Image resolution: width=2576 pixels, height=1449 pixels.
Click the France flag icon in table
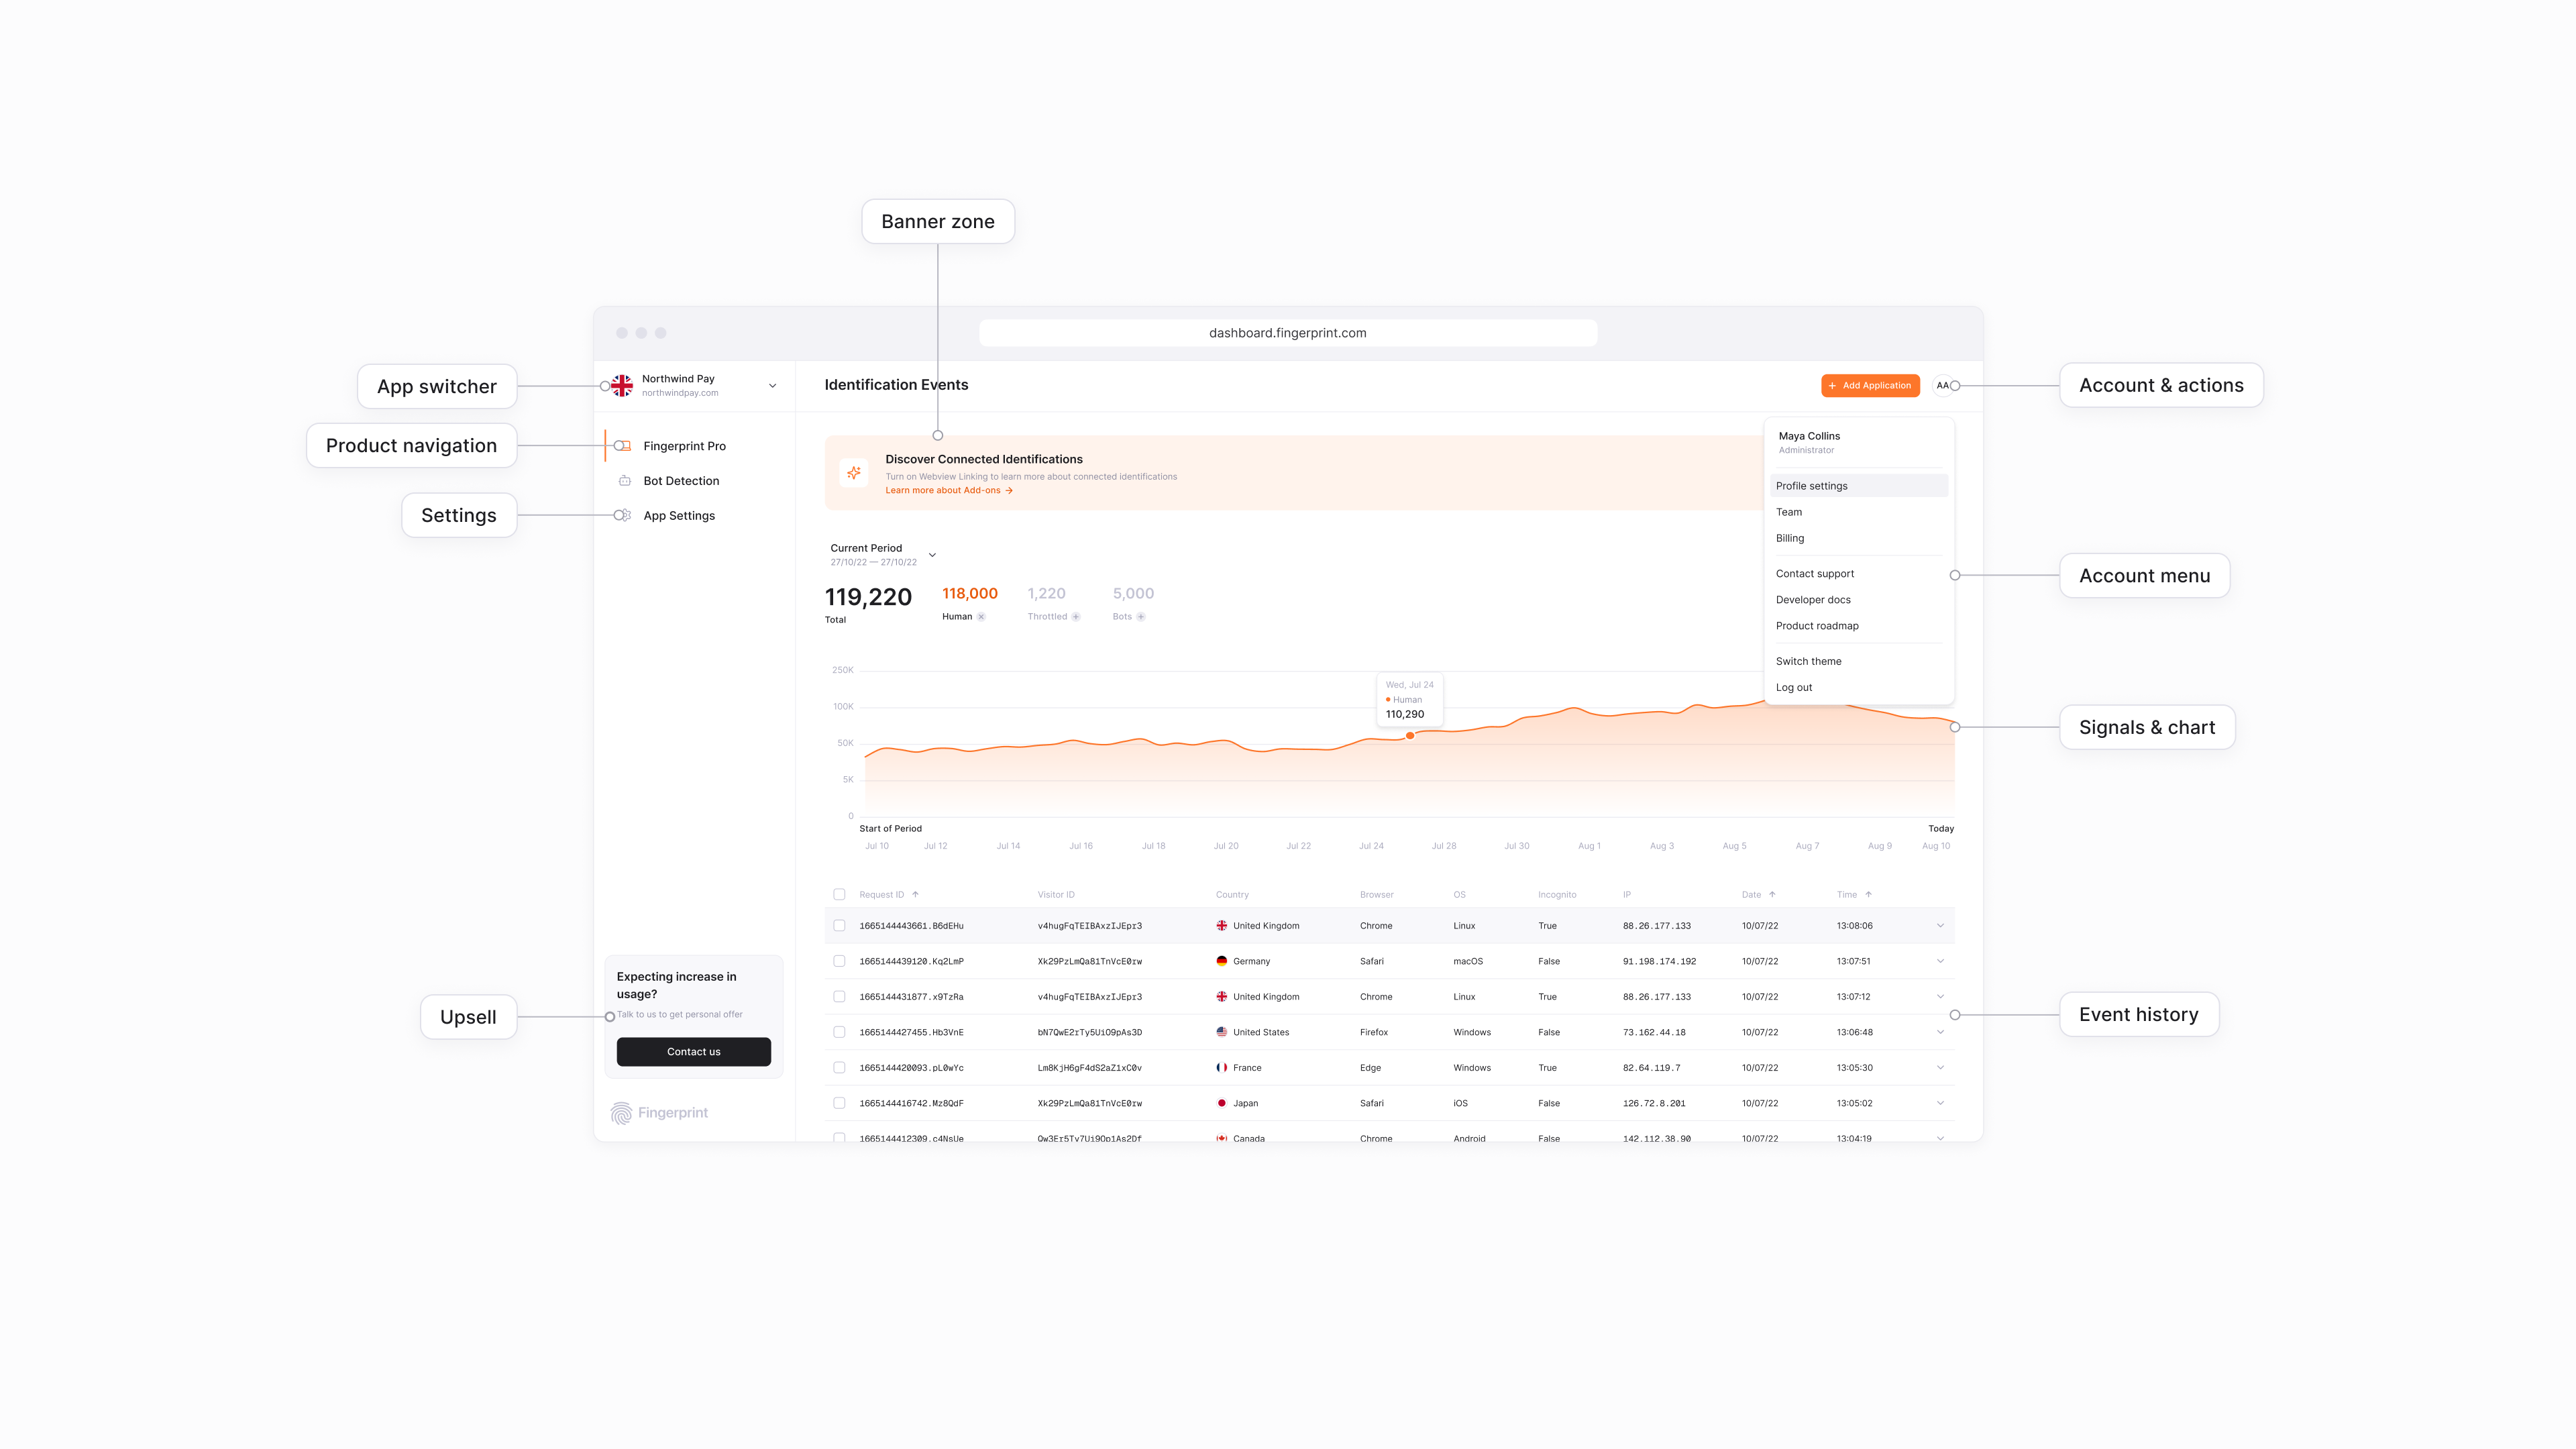pos(1221,1068)
